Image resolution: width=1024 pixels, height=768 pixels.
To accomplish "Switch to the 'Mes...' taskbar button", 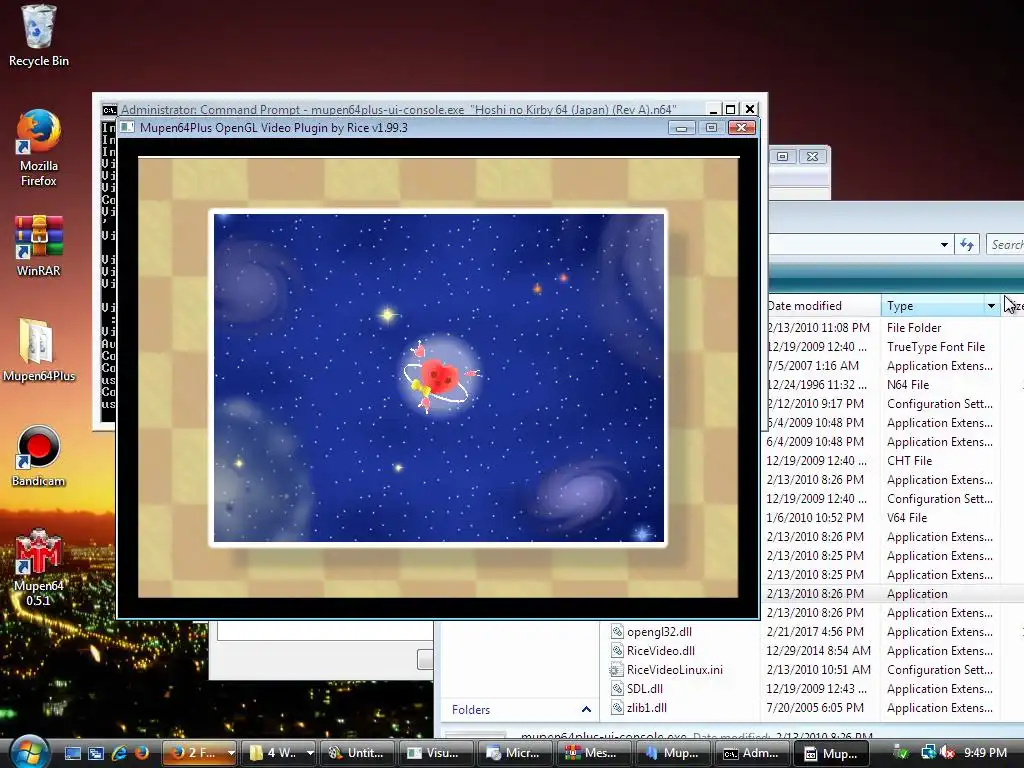I will pyautogui.click(x=593, y=753).
